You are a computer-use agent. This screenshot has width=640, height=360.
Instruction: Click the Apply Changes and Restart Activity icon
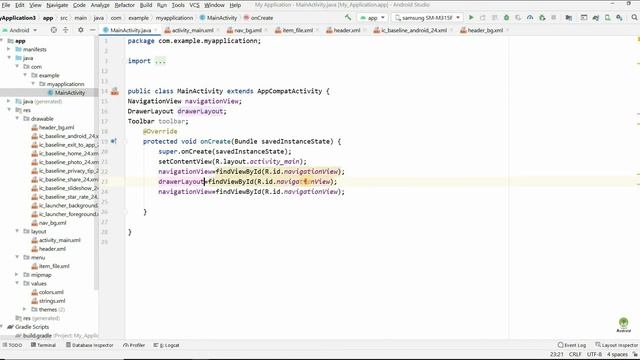click(483, 18)
